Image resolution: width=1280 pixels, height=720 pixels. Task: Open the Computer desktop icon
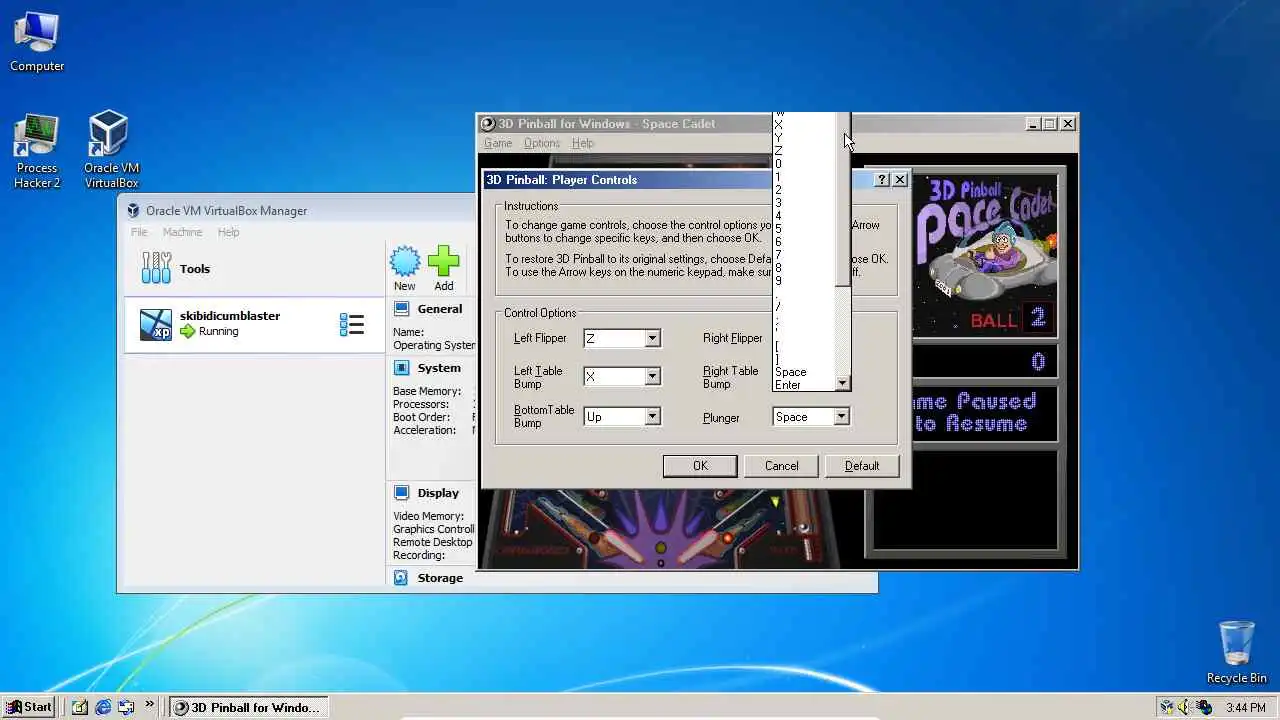pyautogui.click(x=37, y=43)
